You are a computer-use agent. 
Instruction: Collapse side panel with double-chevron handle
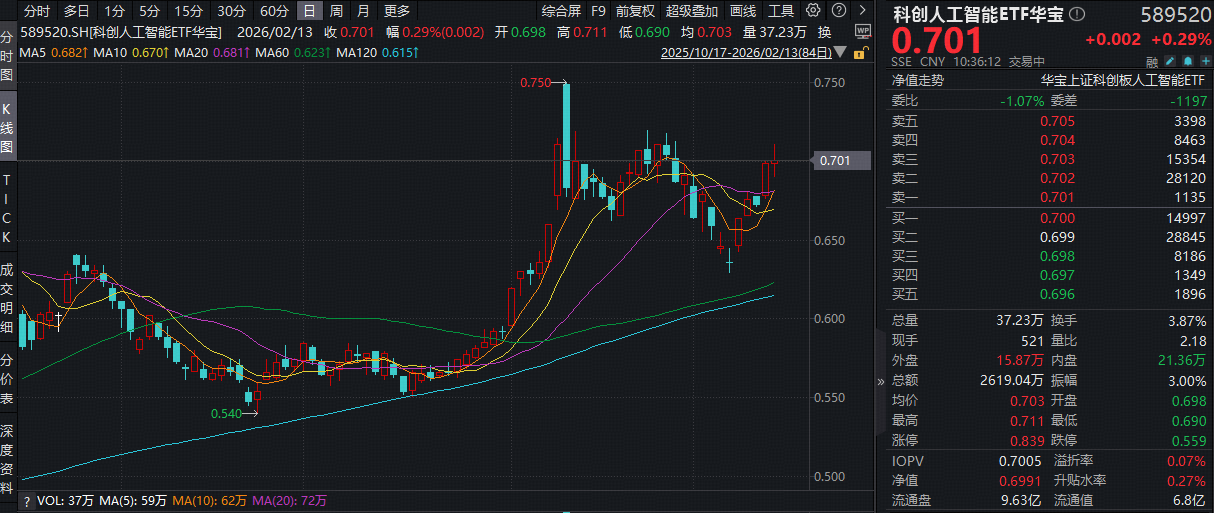(881, 381)
